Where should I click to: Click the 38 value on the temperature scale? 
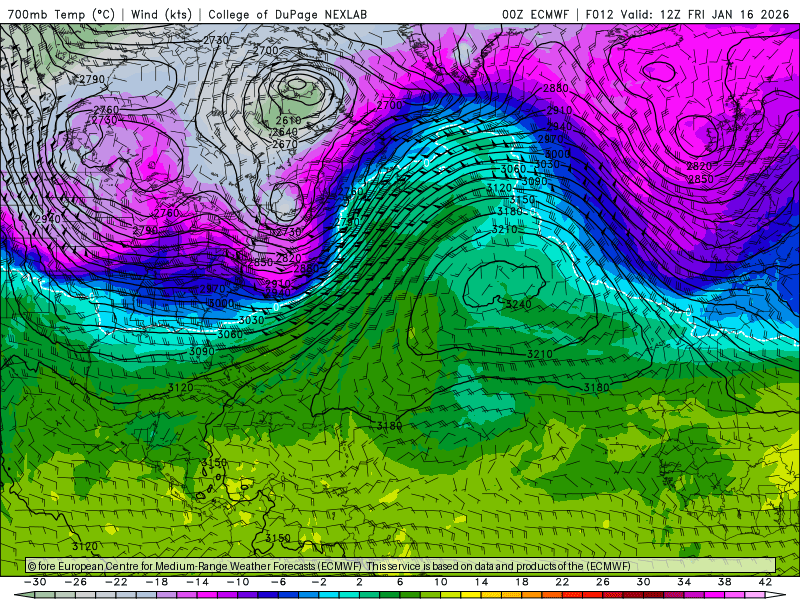[724, 582]
